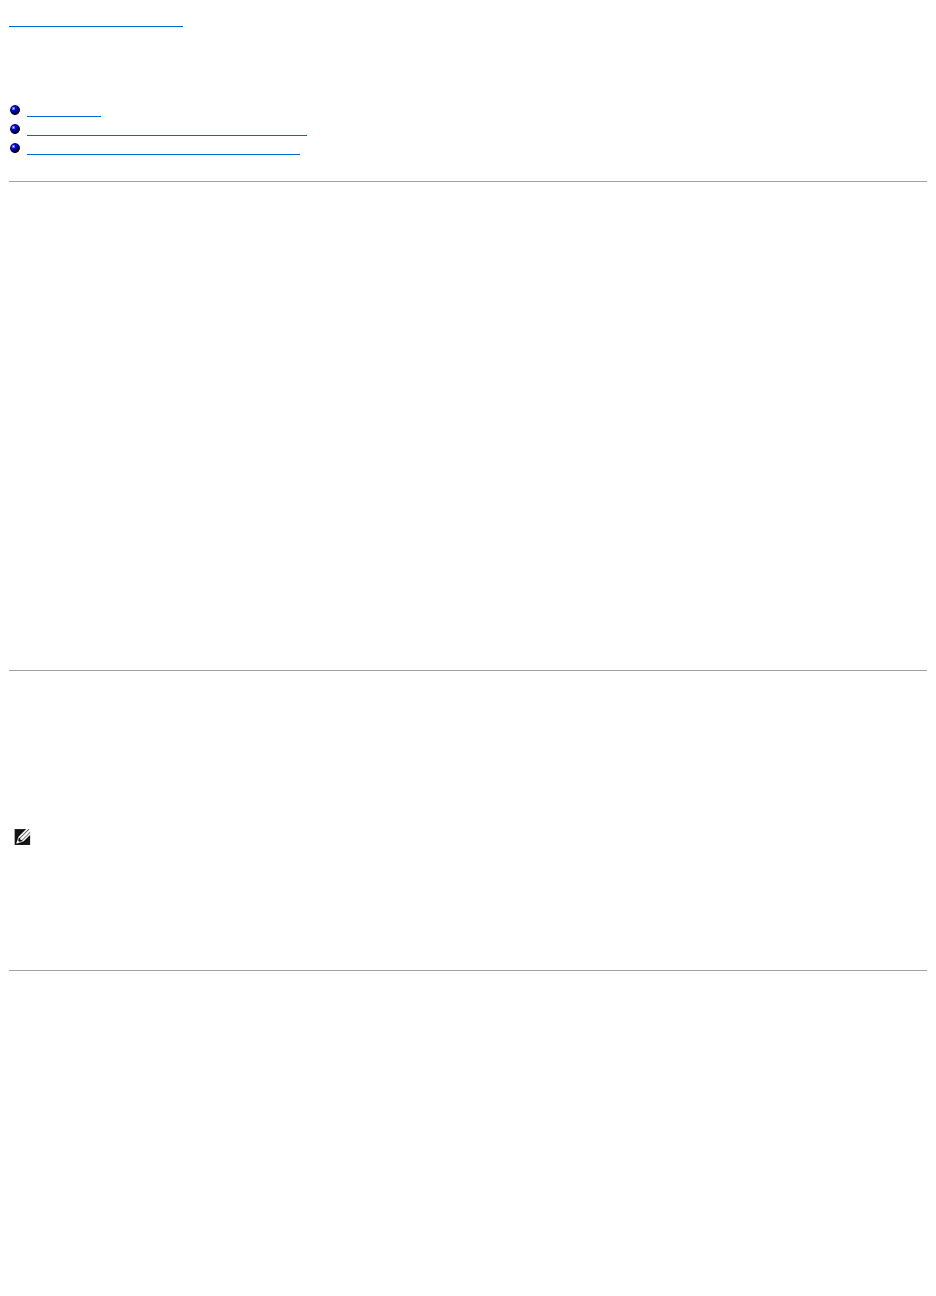Follow the link beside the second bullet

coord(167,131)
